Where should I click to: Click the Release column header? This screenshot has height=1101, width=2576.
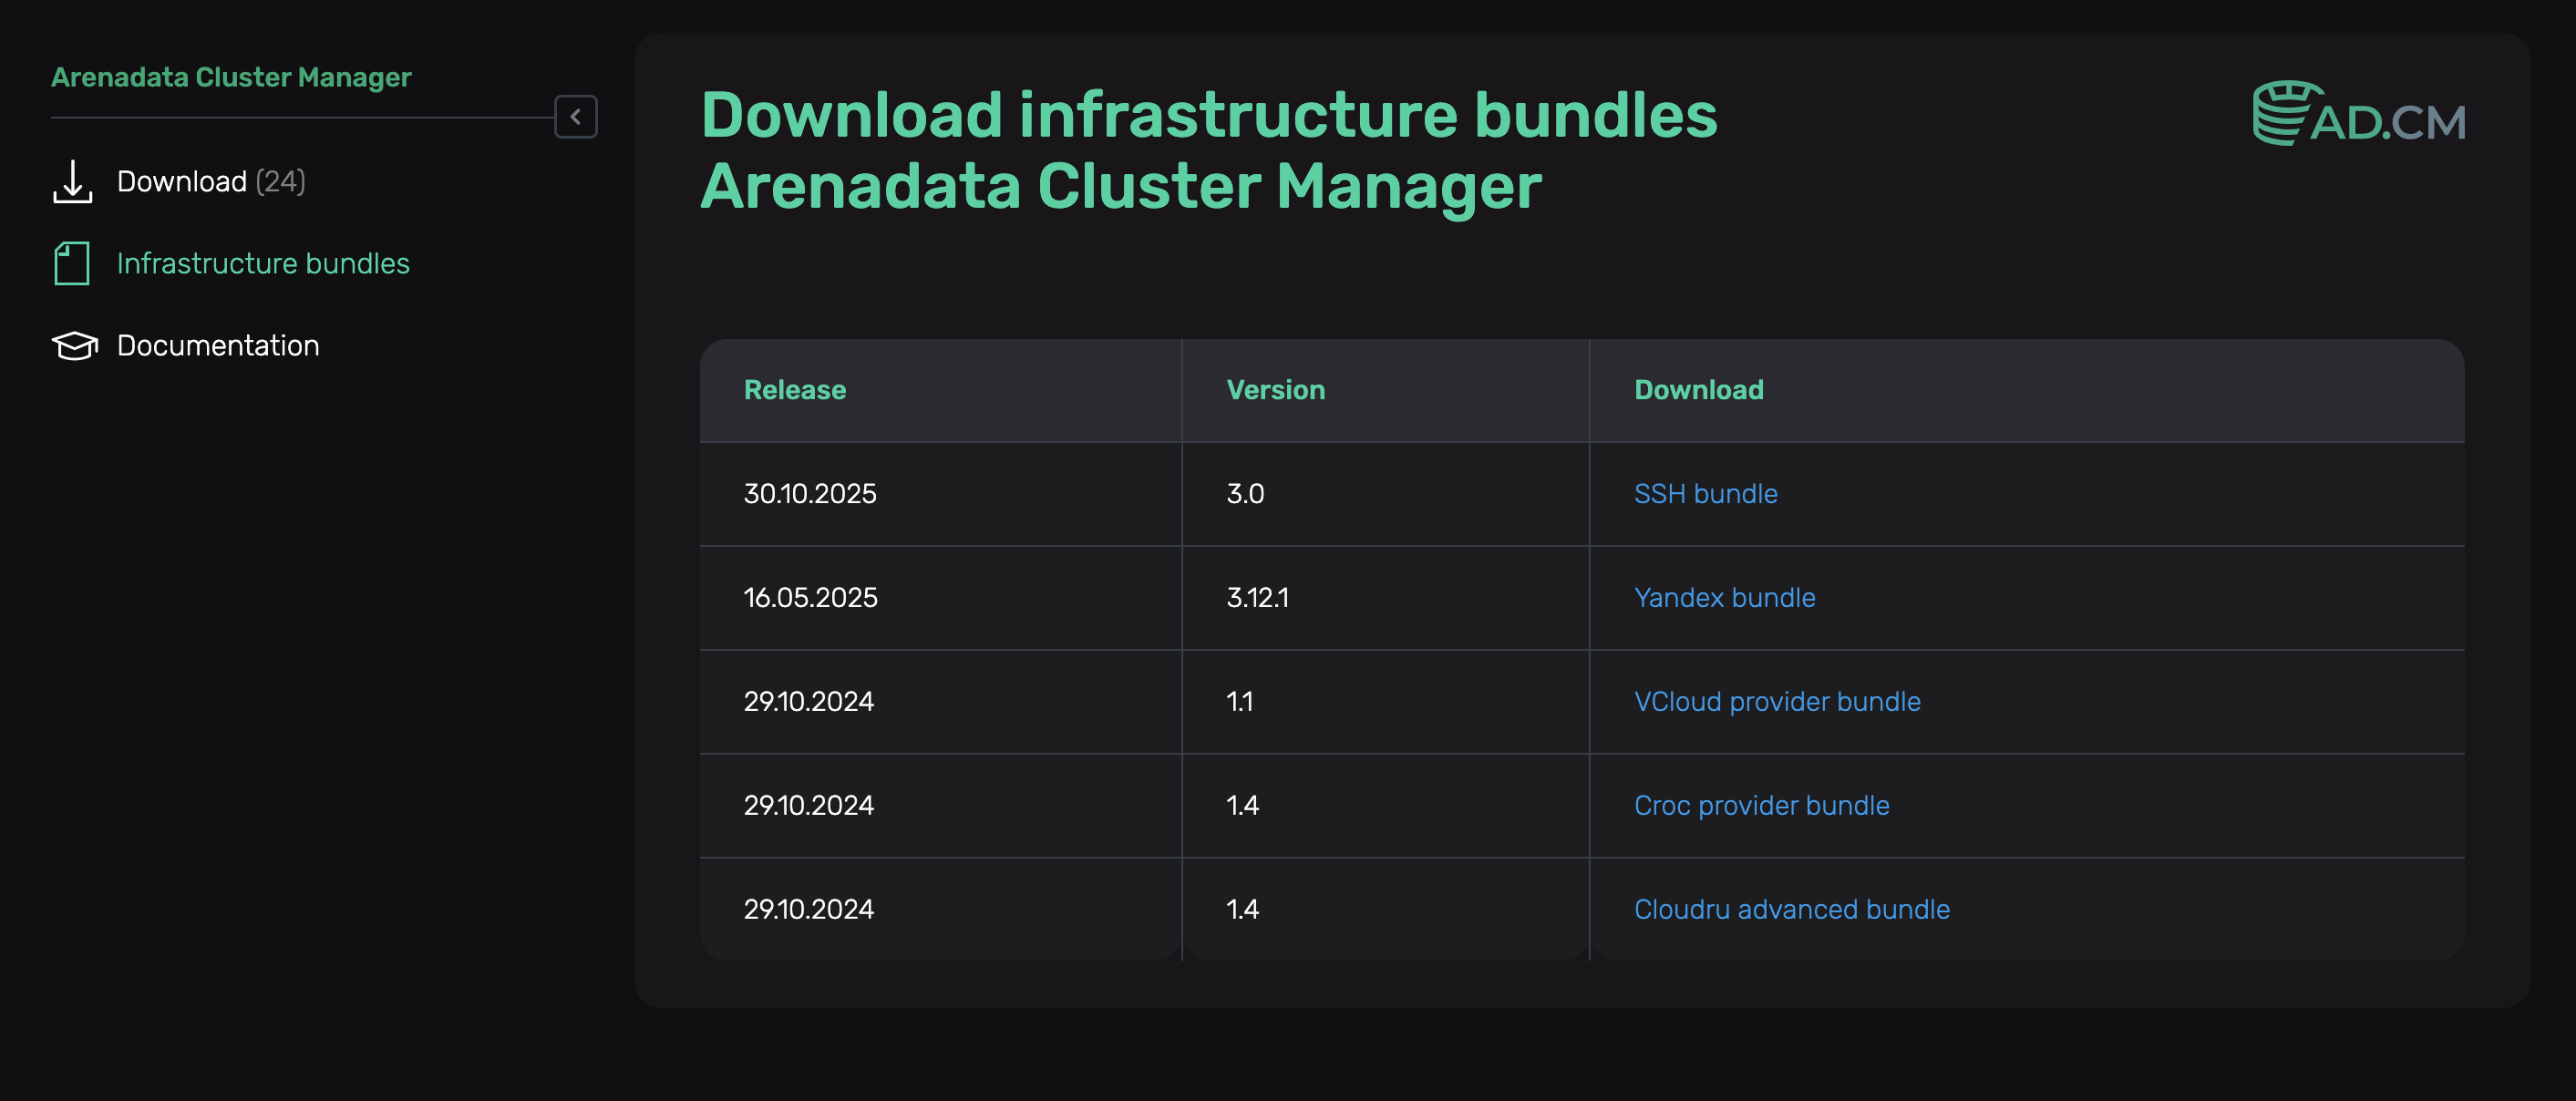pyautogui.click(x=794, y=390)
